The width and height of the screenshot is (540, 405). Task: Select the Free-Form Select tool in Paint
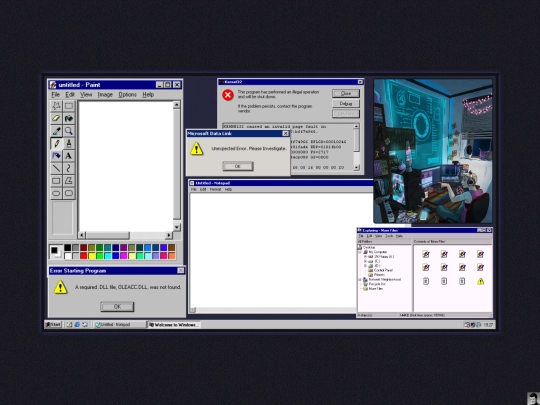[56, 106]
